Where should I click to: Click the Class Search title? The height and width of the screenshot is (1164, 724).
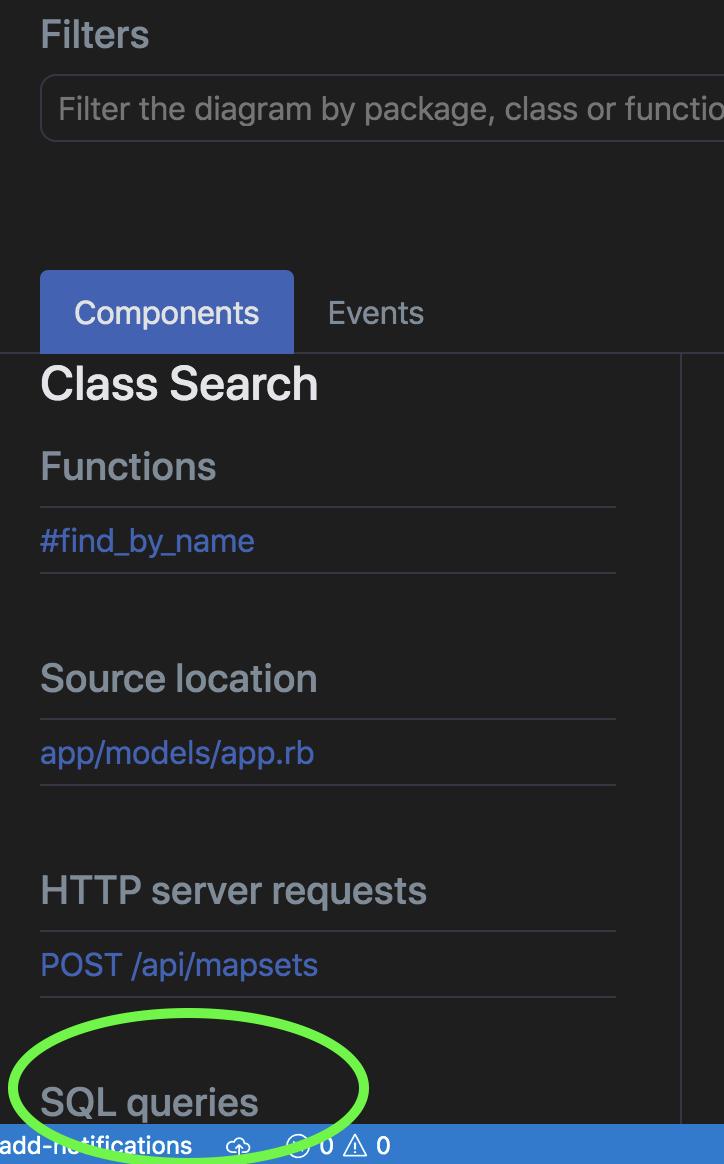[x=178, y=384]
